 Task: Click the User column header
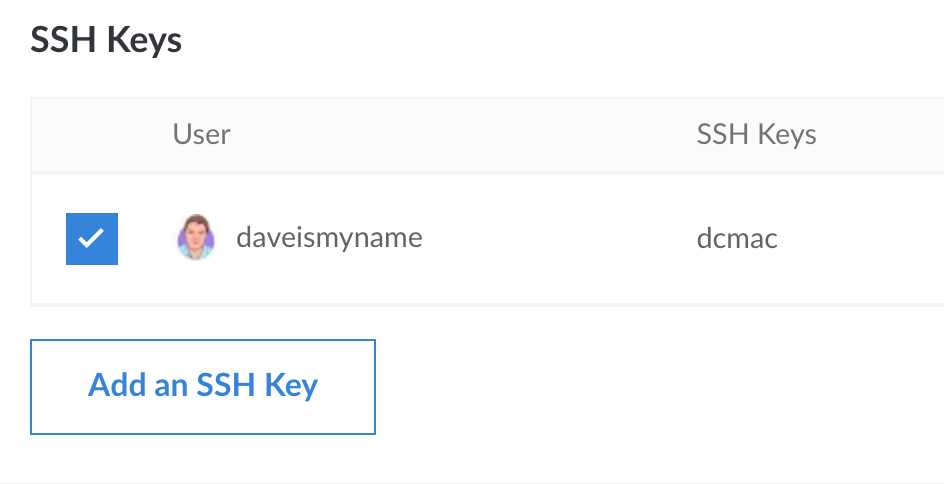[x=201, y=134]
